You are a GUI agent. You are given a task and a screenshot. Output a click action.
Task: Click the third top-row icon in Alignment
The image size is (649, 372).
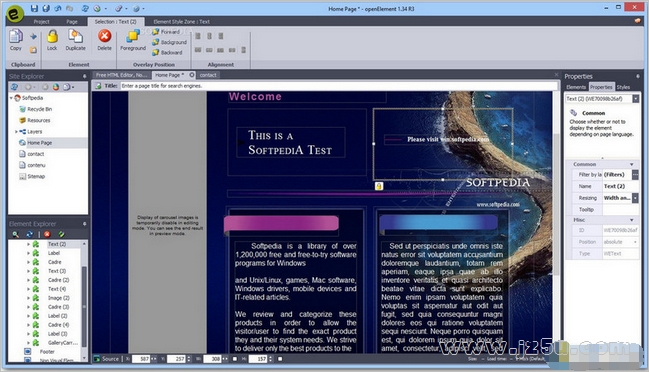tap(221, 36)
